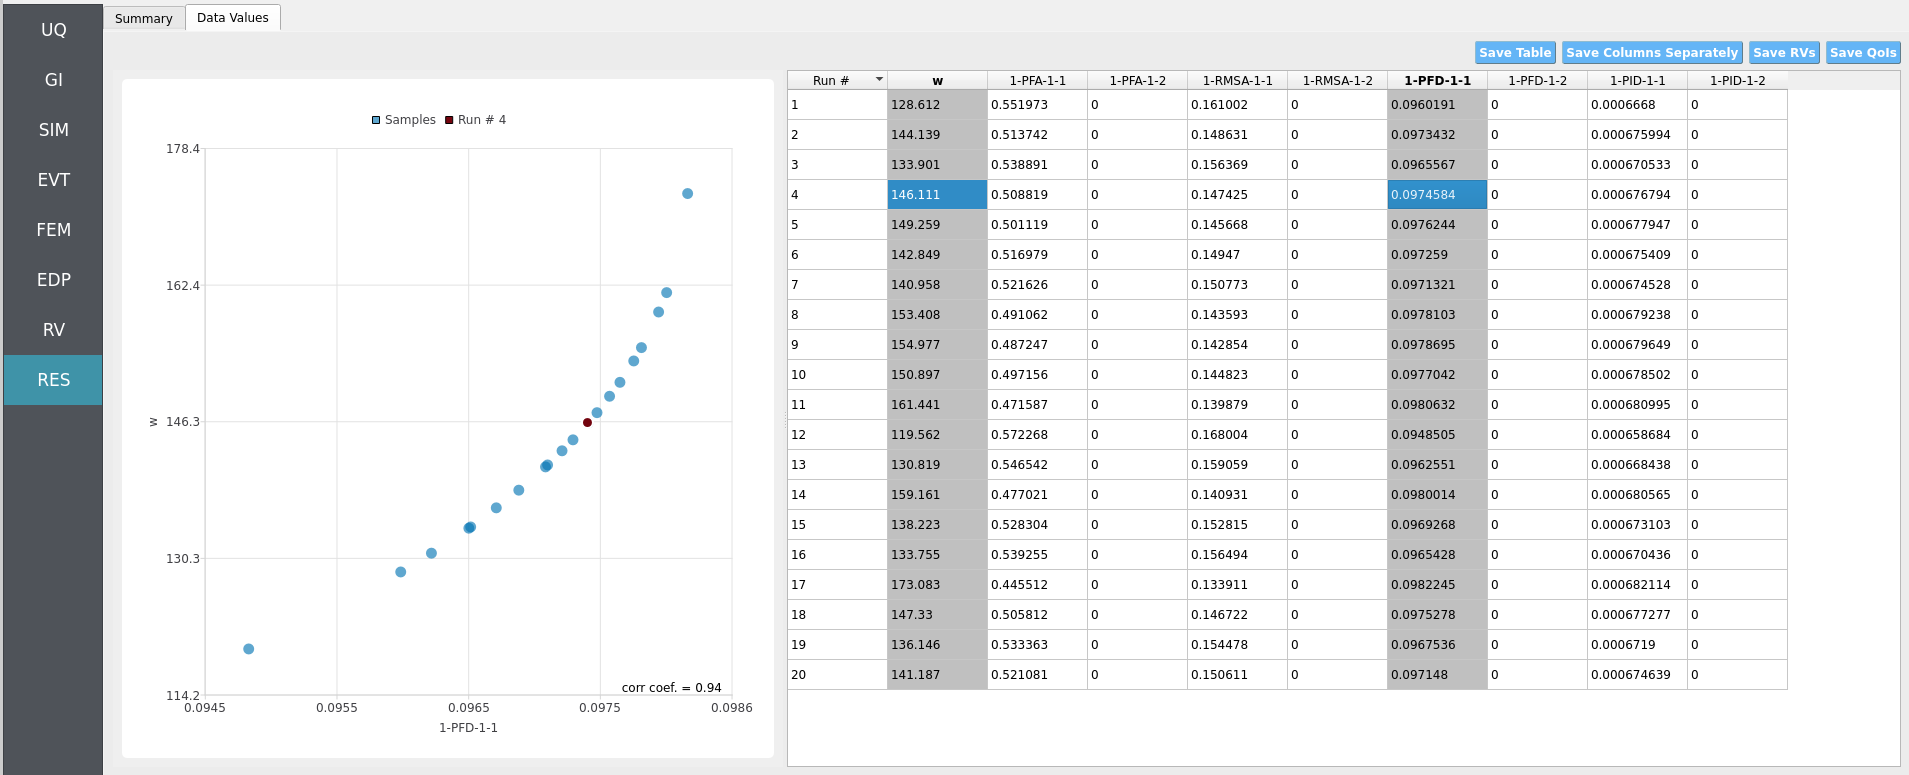Select the w column header
The image size is (1909, 775).
[937, 80]
